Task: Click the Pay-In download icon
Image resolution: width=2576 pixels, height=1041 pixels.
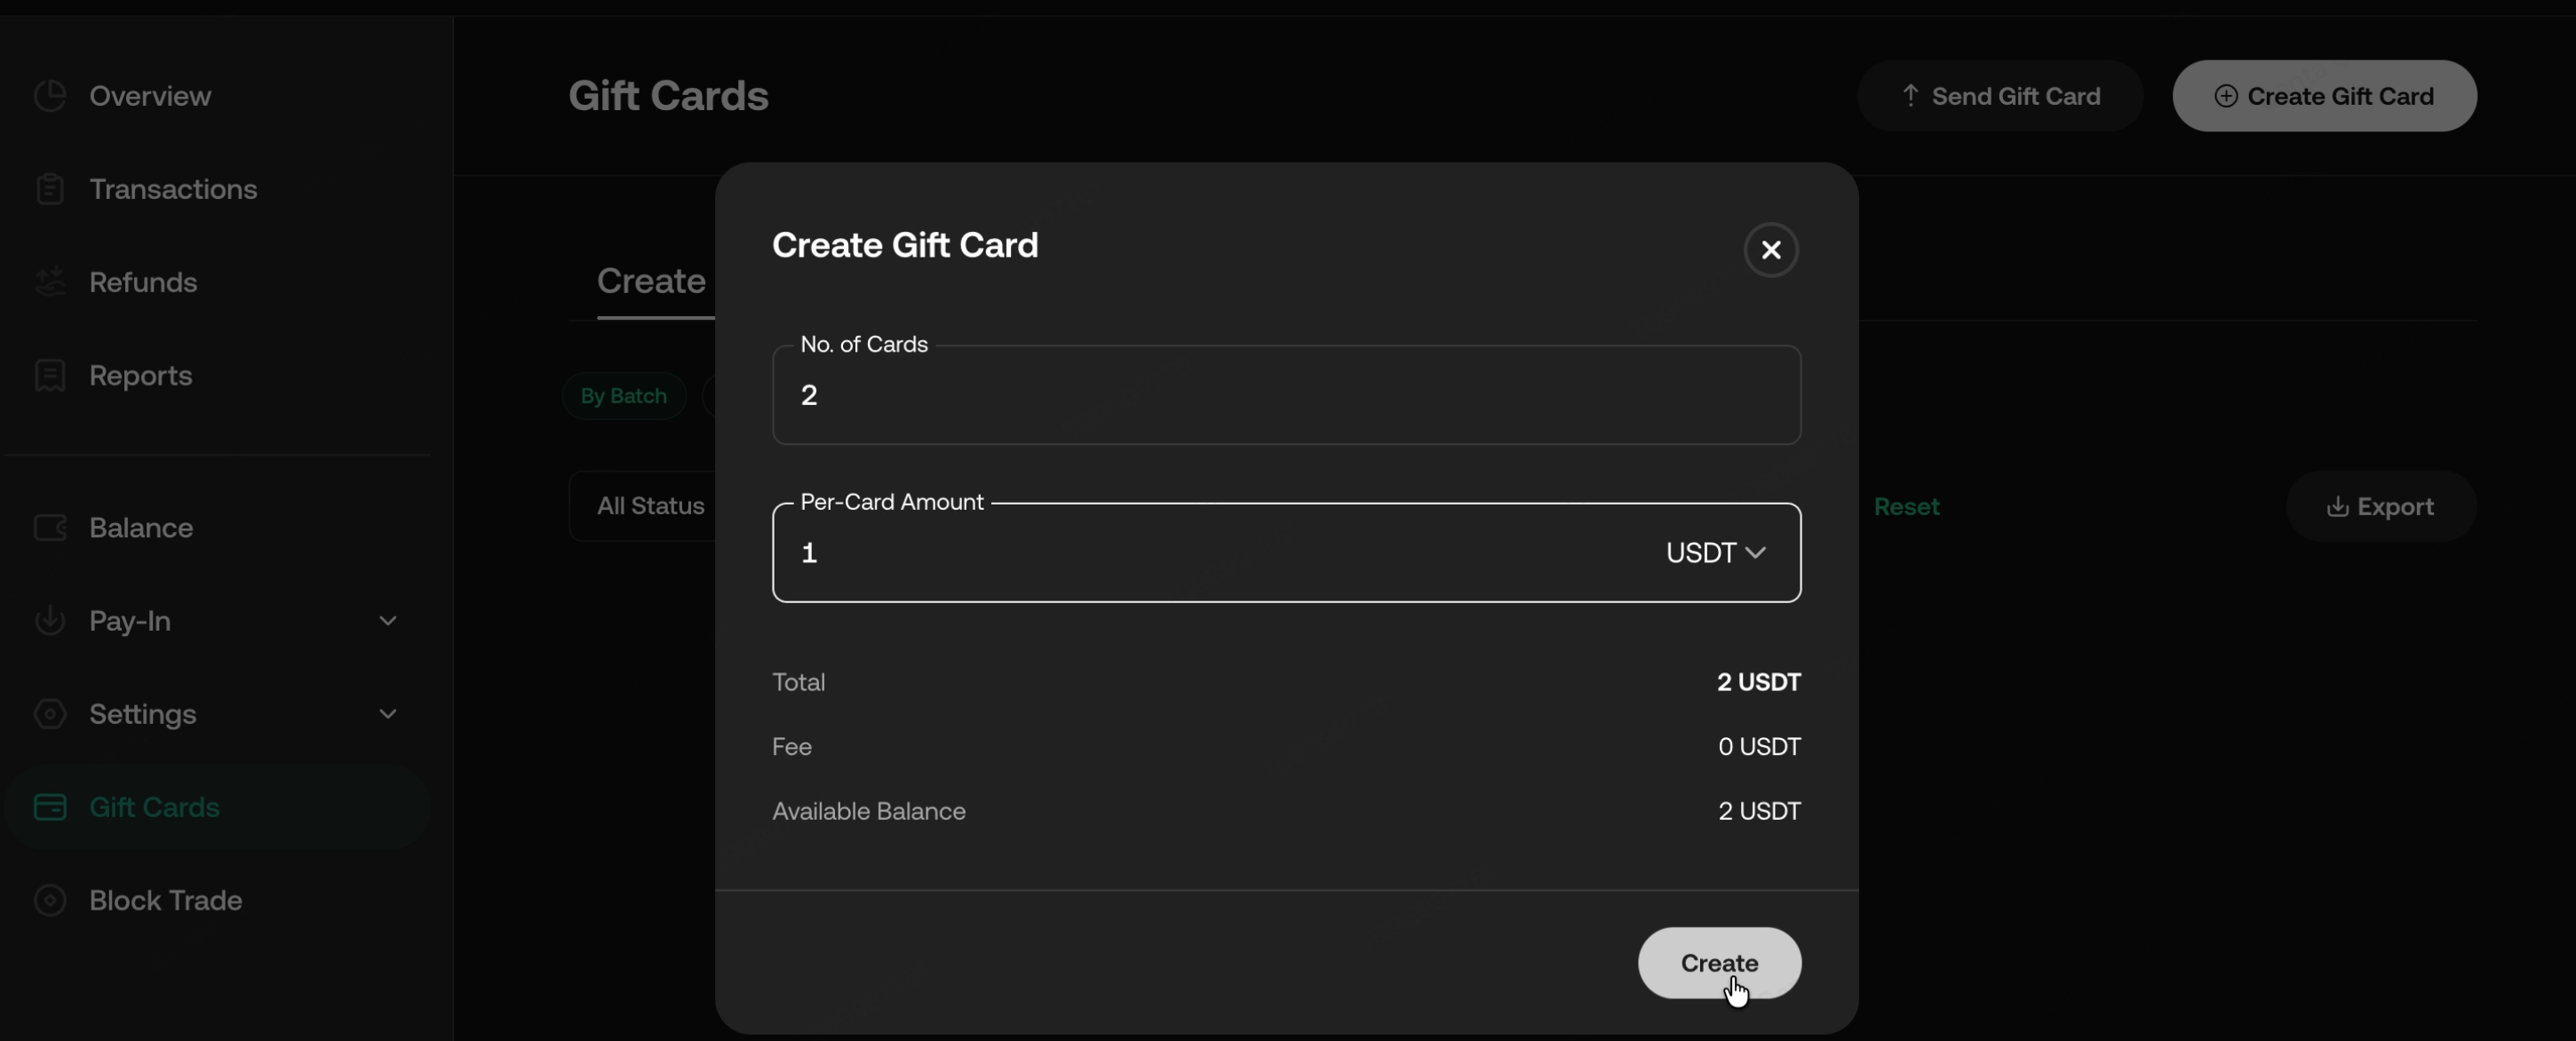Action: point(50,620)
